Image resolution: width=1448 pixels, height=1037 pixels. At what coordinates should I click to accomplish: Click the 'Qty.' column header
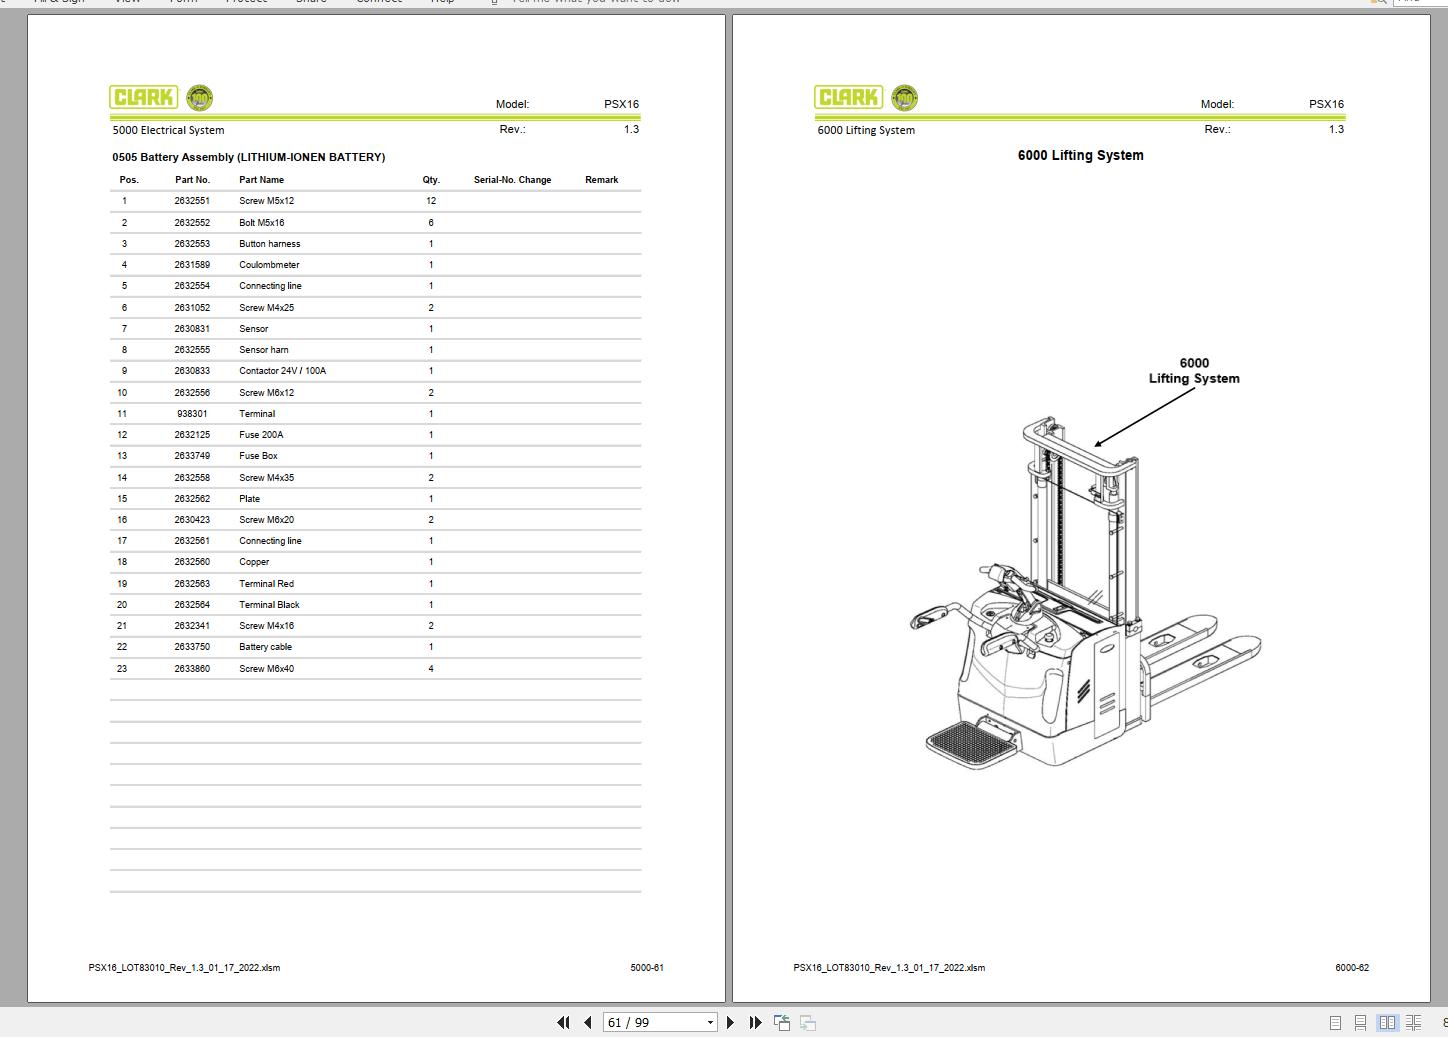click(431, 180)
